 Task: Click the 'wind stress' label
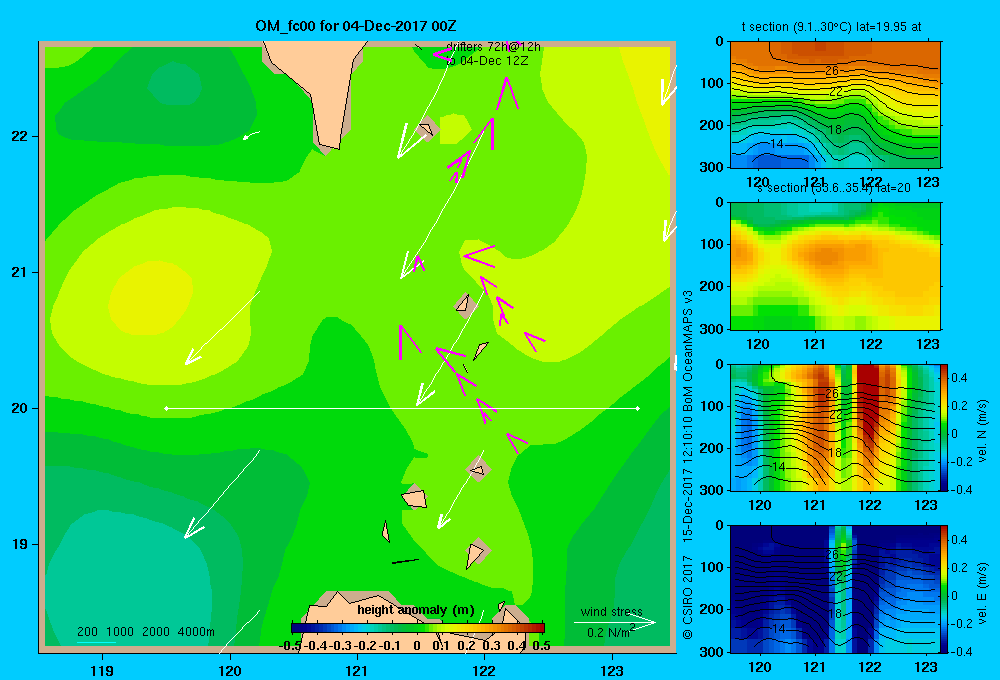612,612
